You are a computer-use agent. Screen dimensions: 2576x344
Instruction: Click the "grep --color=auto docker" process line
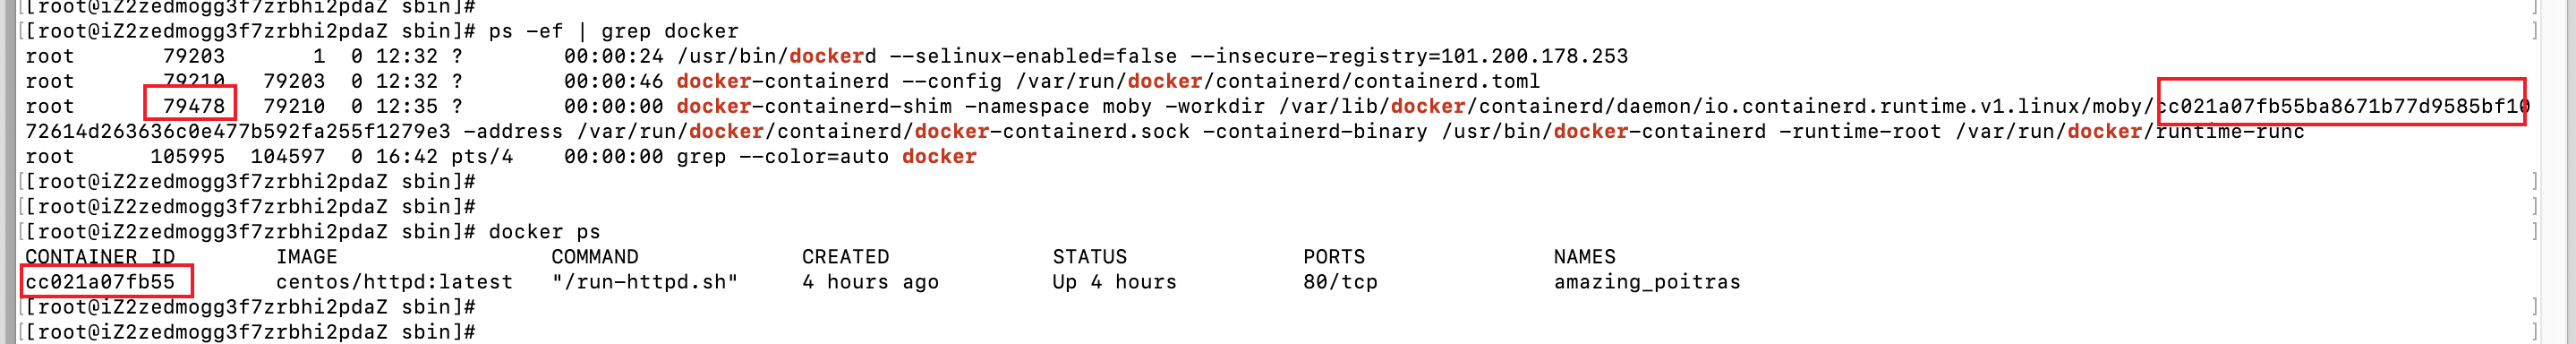[x=500, y=156]
